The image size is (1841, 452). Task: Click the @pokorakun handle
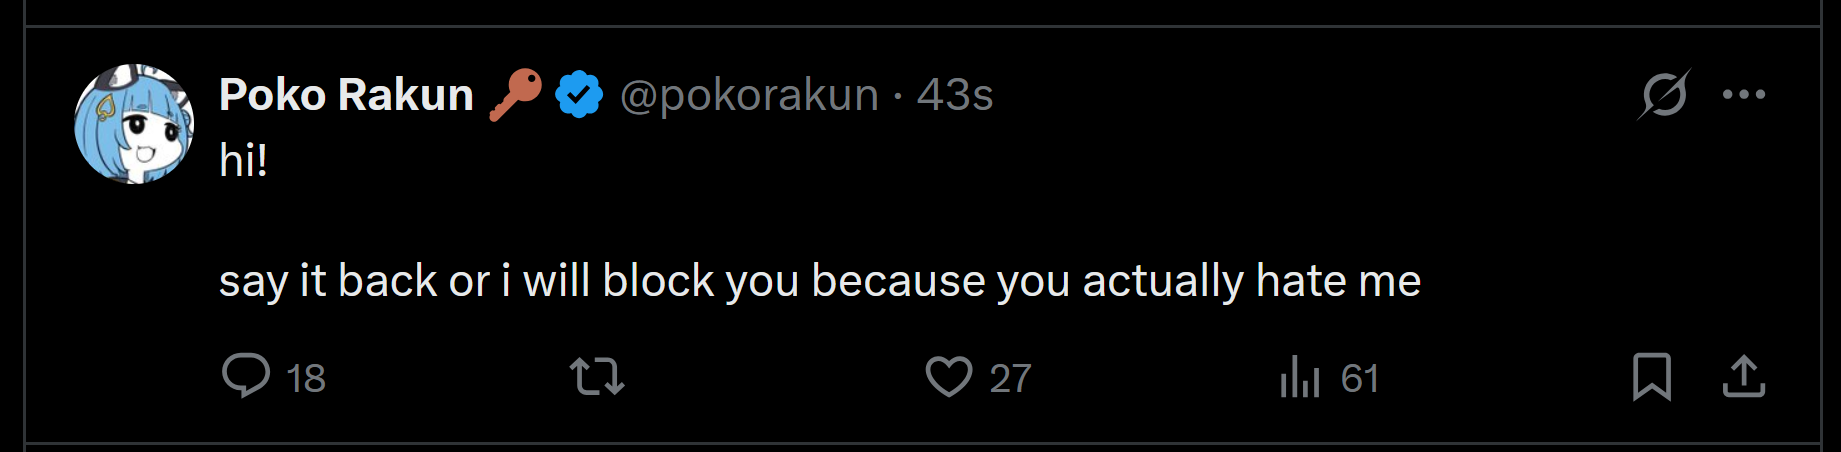pos(749,95)
